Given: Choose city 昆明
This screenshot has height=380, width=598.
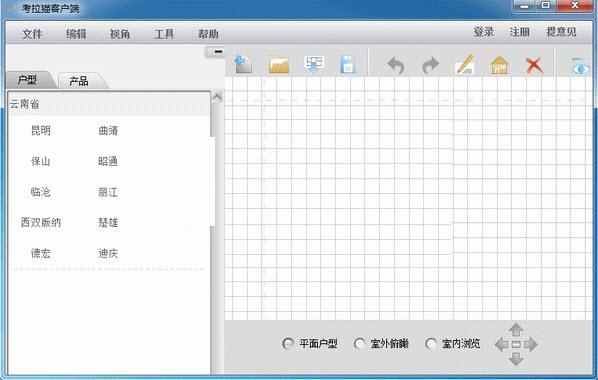Looking at the screenshot, I should (40, 130).
